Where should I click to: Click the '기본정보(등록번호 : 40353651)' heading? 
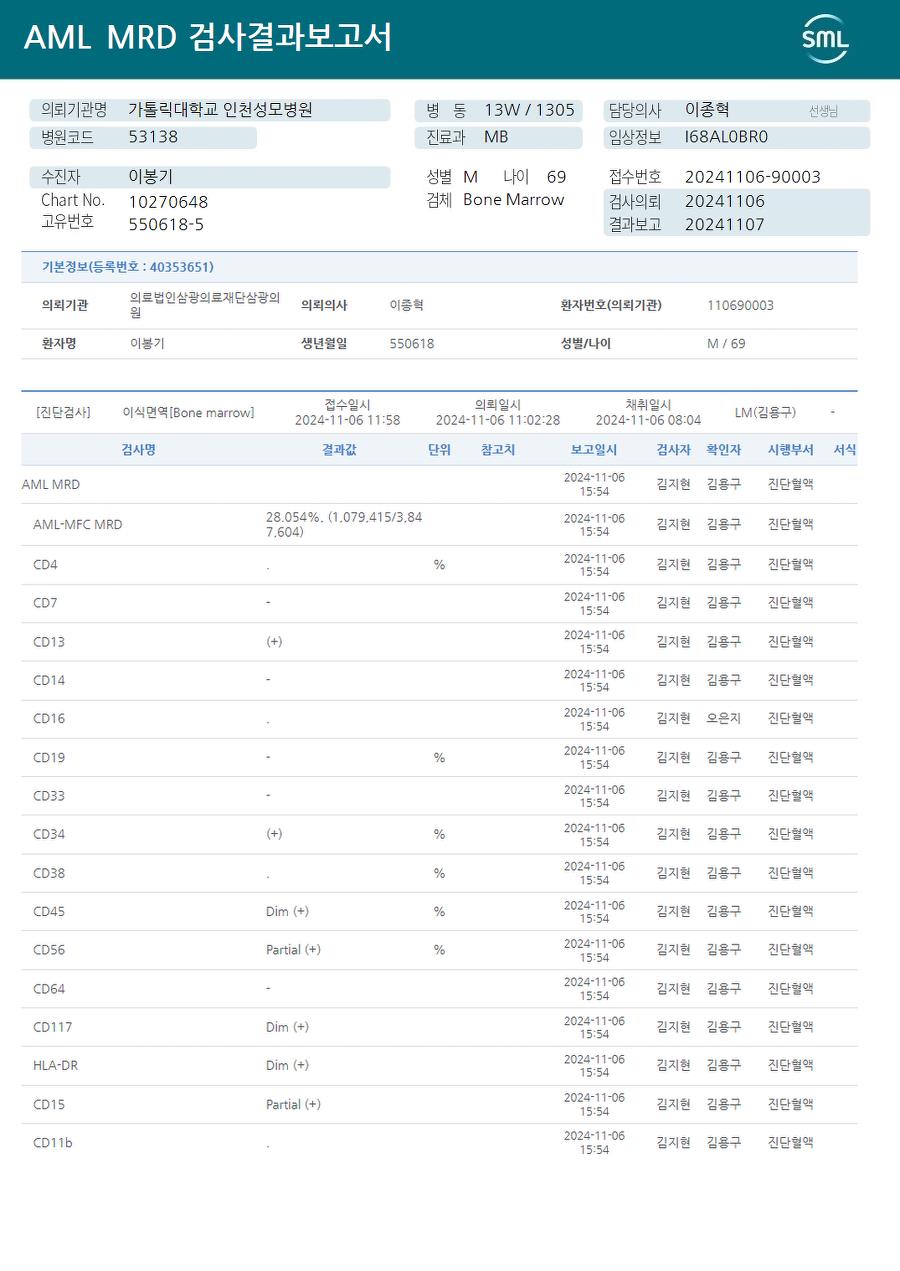click(127, 267)
